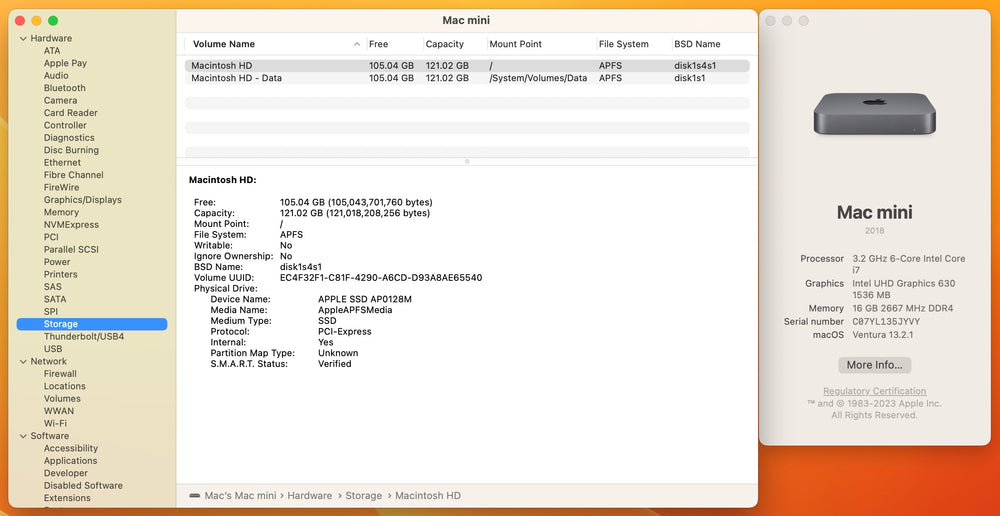Sort by the Capacity column header
The width and height of the screenshot is (1000, 516).
(445, 44)
